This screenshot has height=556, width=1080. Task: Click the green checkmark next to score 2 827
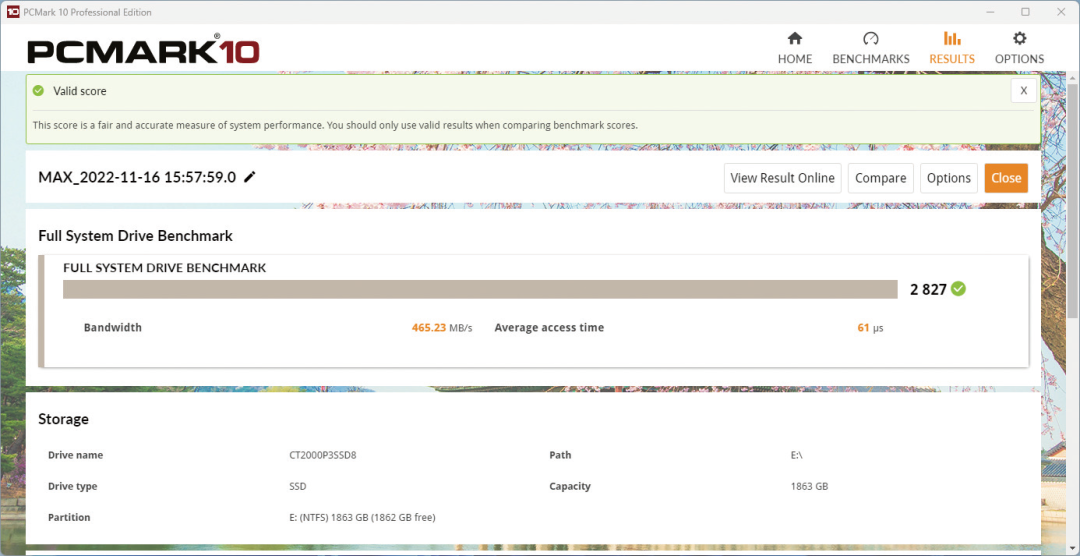[x=958, y=289]
